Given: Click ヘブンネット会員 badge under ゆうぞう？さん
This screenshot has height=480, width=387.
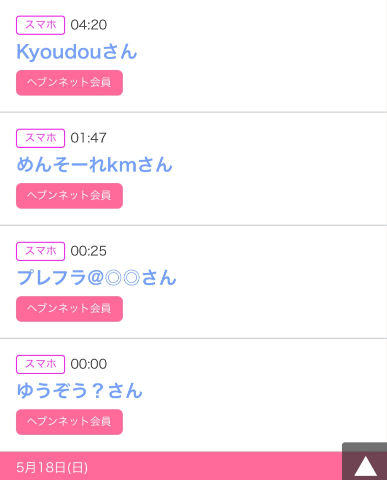Looking at the screenshot, I should (69, 422).
